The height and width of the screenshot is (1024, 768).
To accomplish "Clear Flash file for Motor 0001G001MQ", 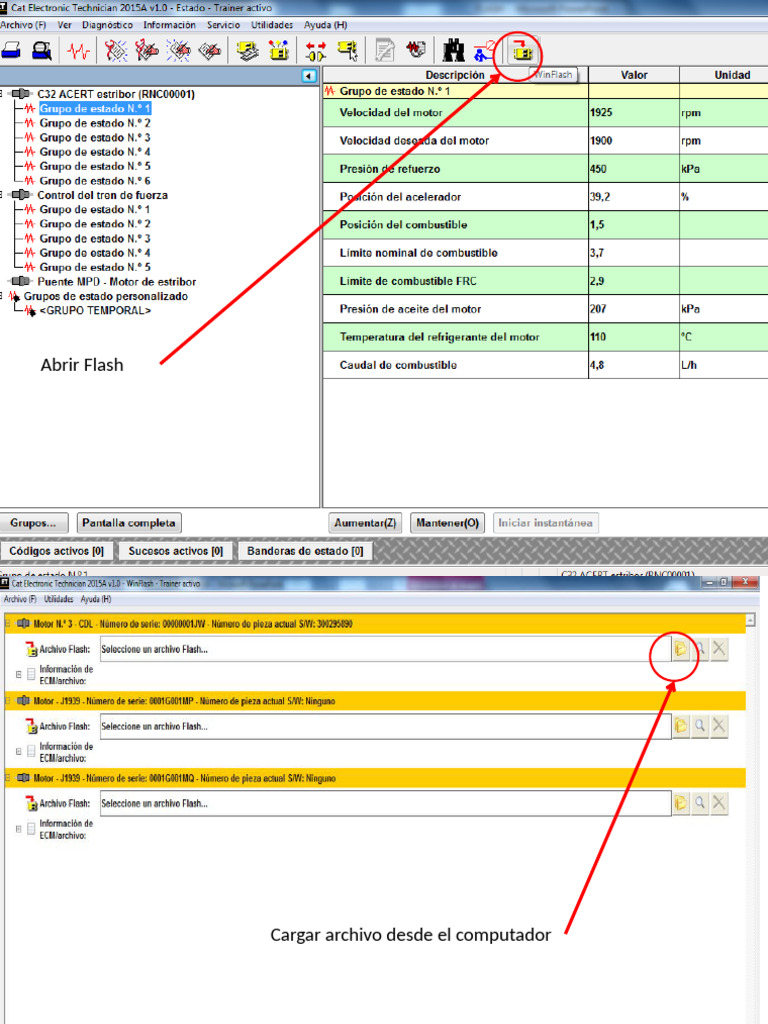I will click(x=719, y=803).
